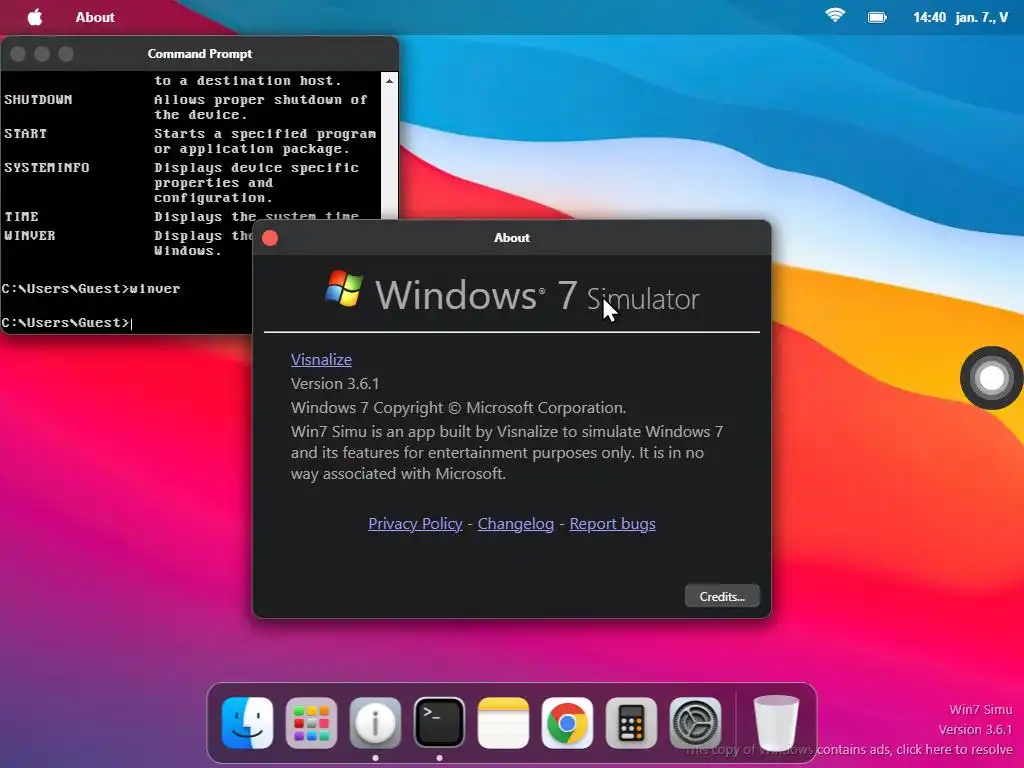Screen dimensions: 1024x768
Task: Click the Windows logo in About window
Action: [x=344, y=288]
